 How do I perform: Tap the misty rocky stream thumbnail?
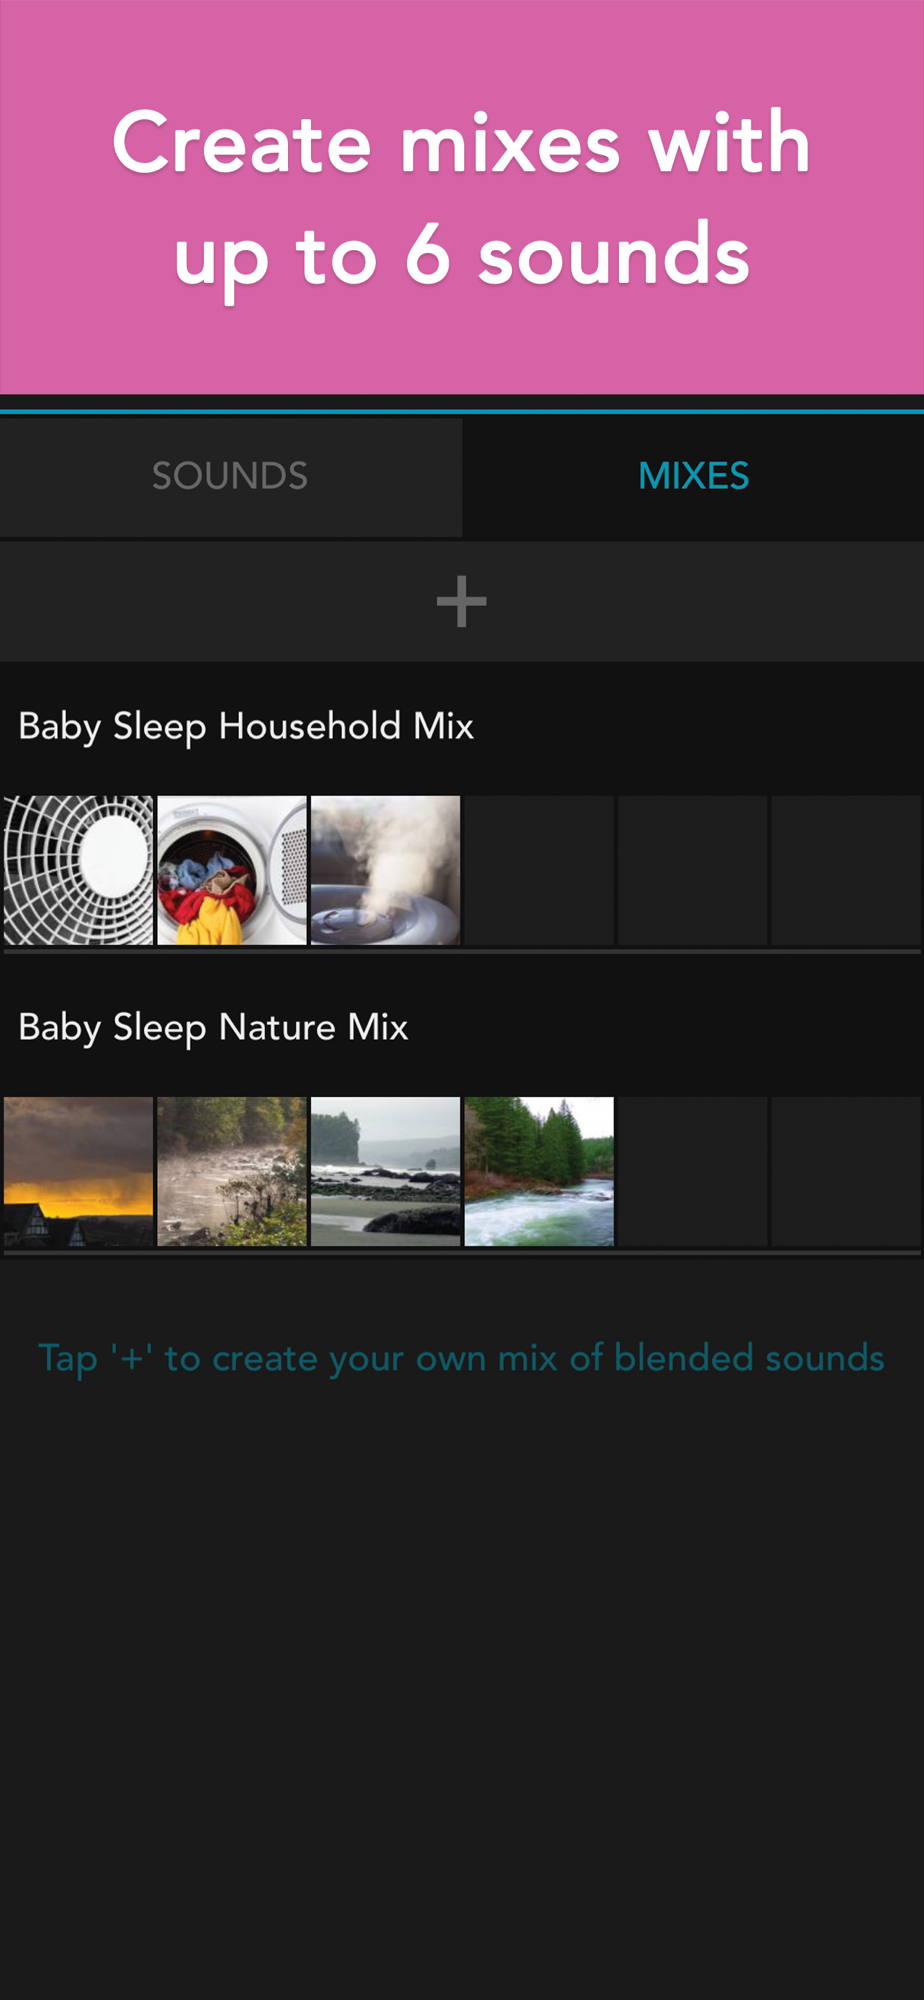point(232,1171)
